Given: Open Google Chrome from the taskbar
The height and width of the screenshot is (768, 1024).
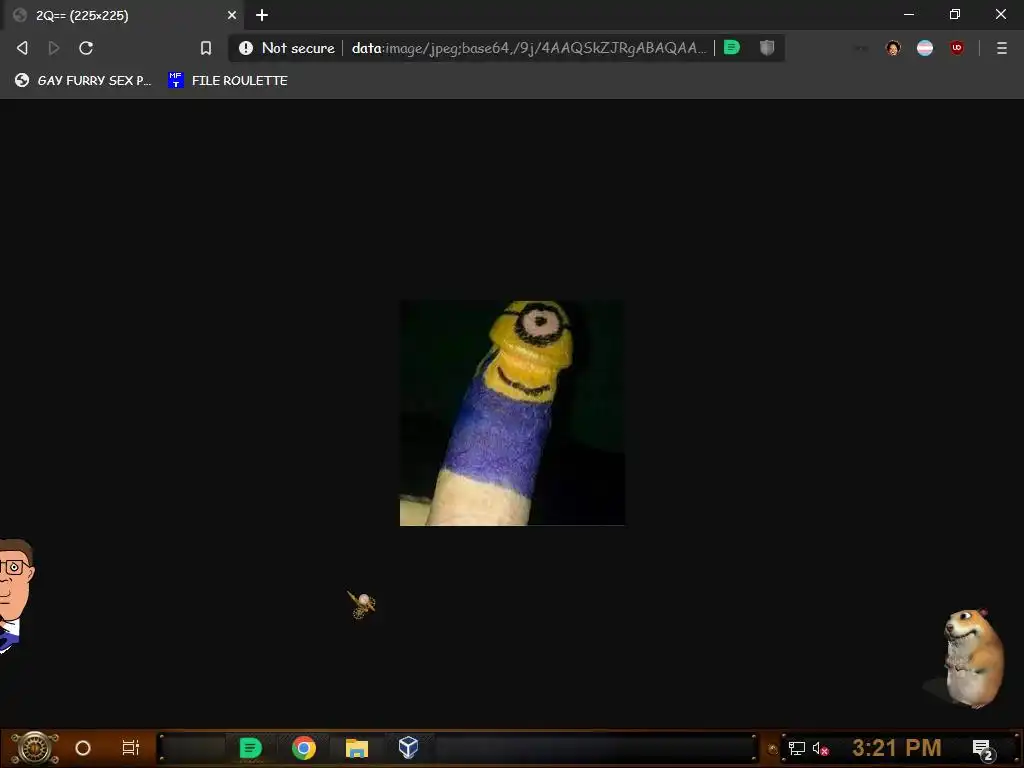Looking at the screenshot, I should pyautogui.click(x=304, y=748).
